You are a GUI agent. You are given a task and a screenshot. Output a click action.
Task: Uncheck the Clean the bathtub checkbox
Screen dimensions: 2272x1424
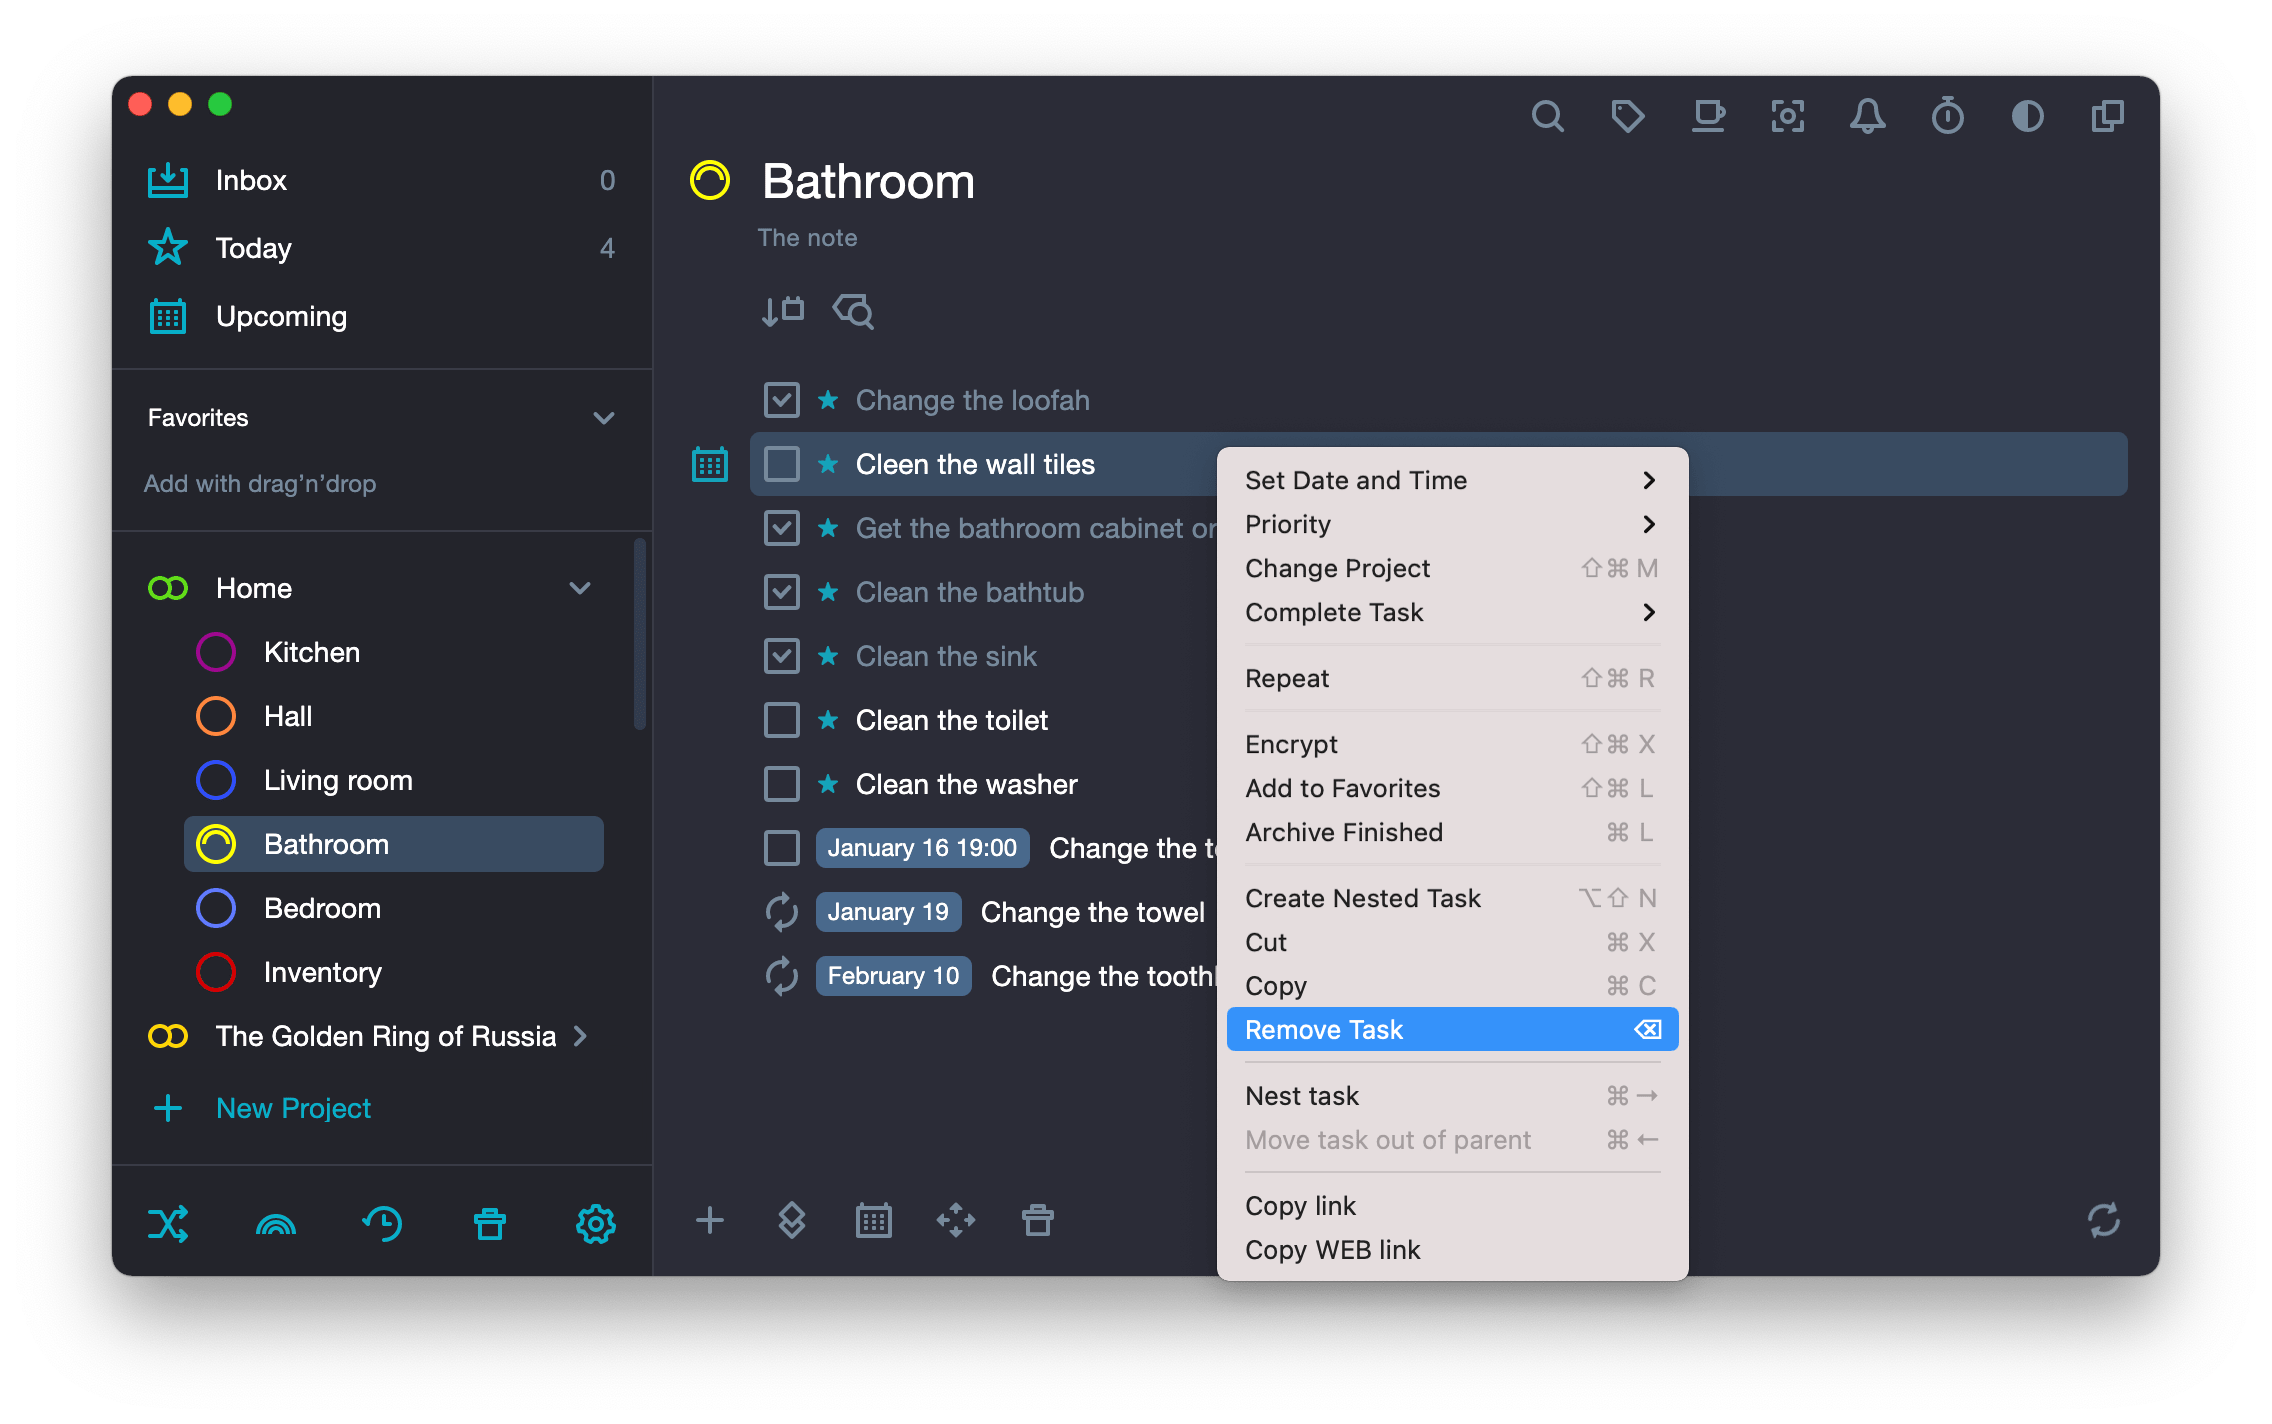(x=782, y=592)
